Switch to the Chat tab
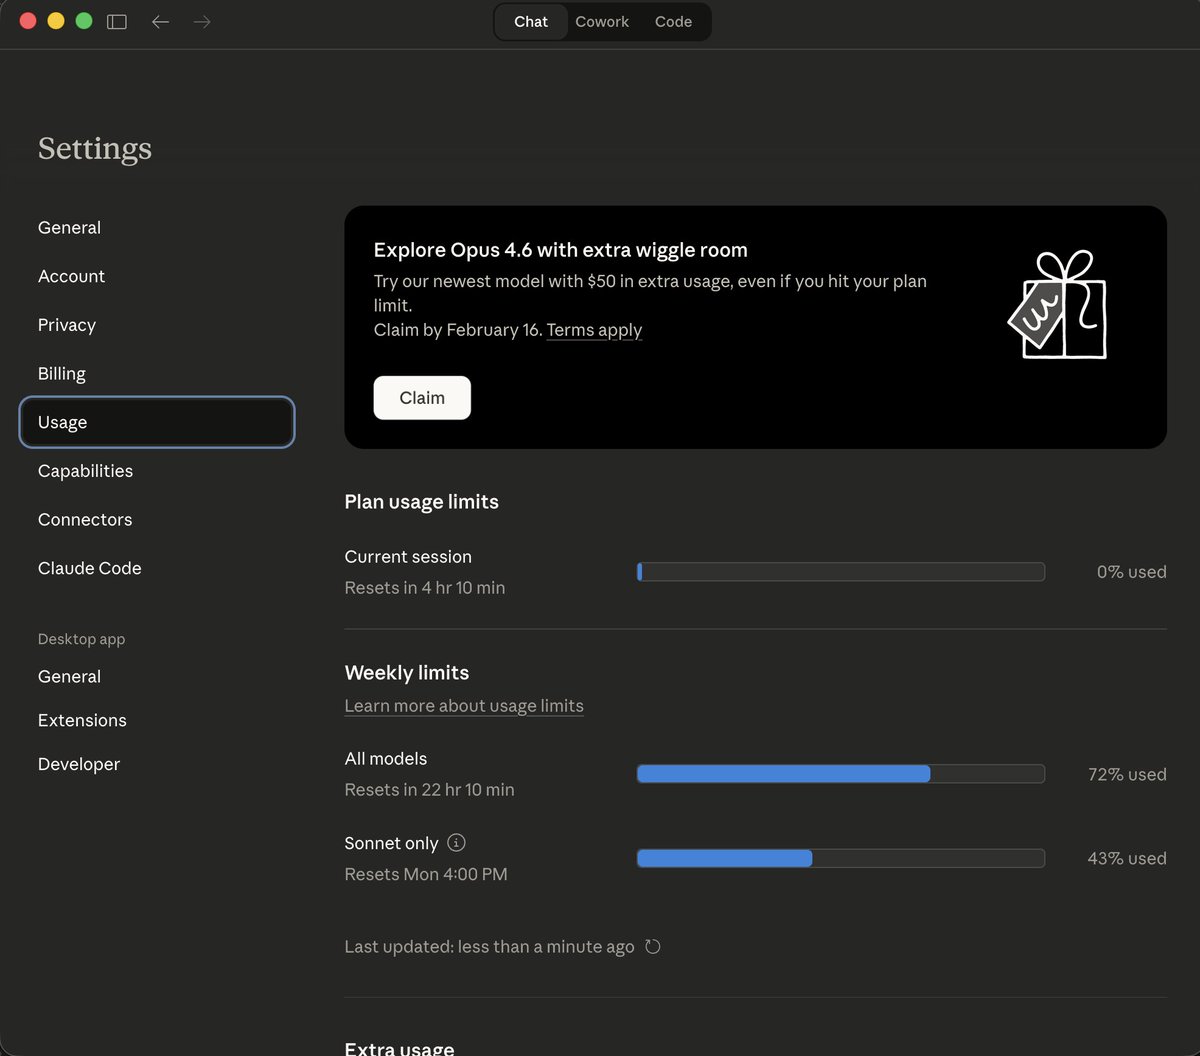Screen dimensions: 1200x1056 point(531,21)
